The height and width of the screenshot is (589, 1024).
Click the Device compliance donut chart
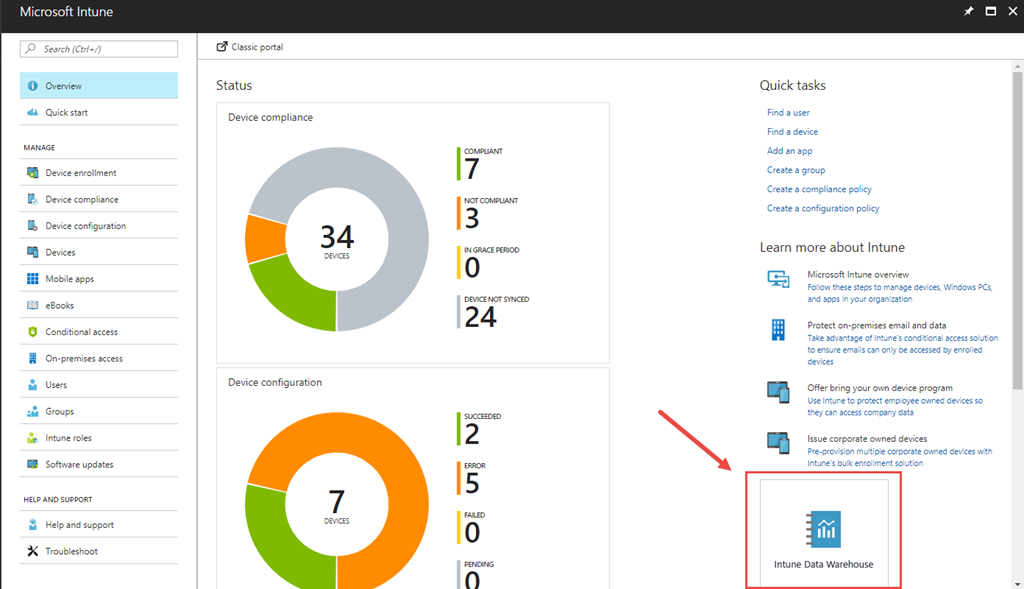pyautogui.click(x=337, y=239)
